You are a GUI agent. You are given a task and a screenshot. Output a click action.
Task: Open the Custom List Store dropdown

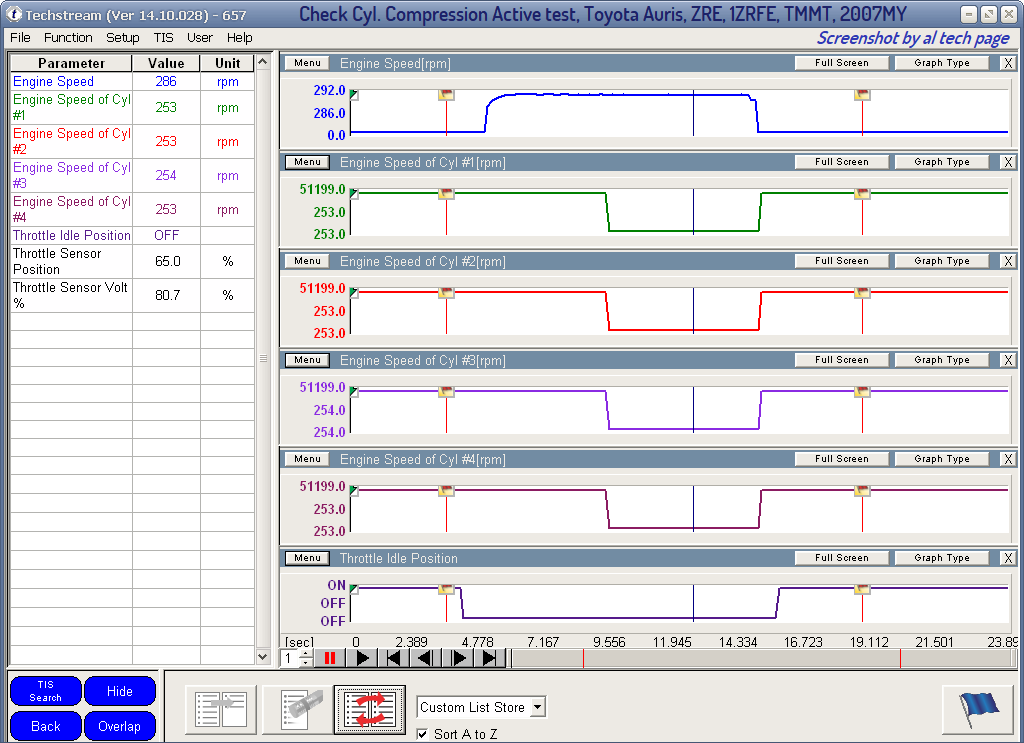[x=537, y=707]
